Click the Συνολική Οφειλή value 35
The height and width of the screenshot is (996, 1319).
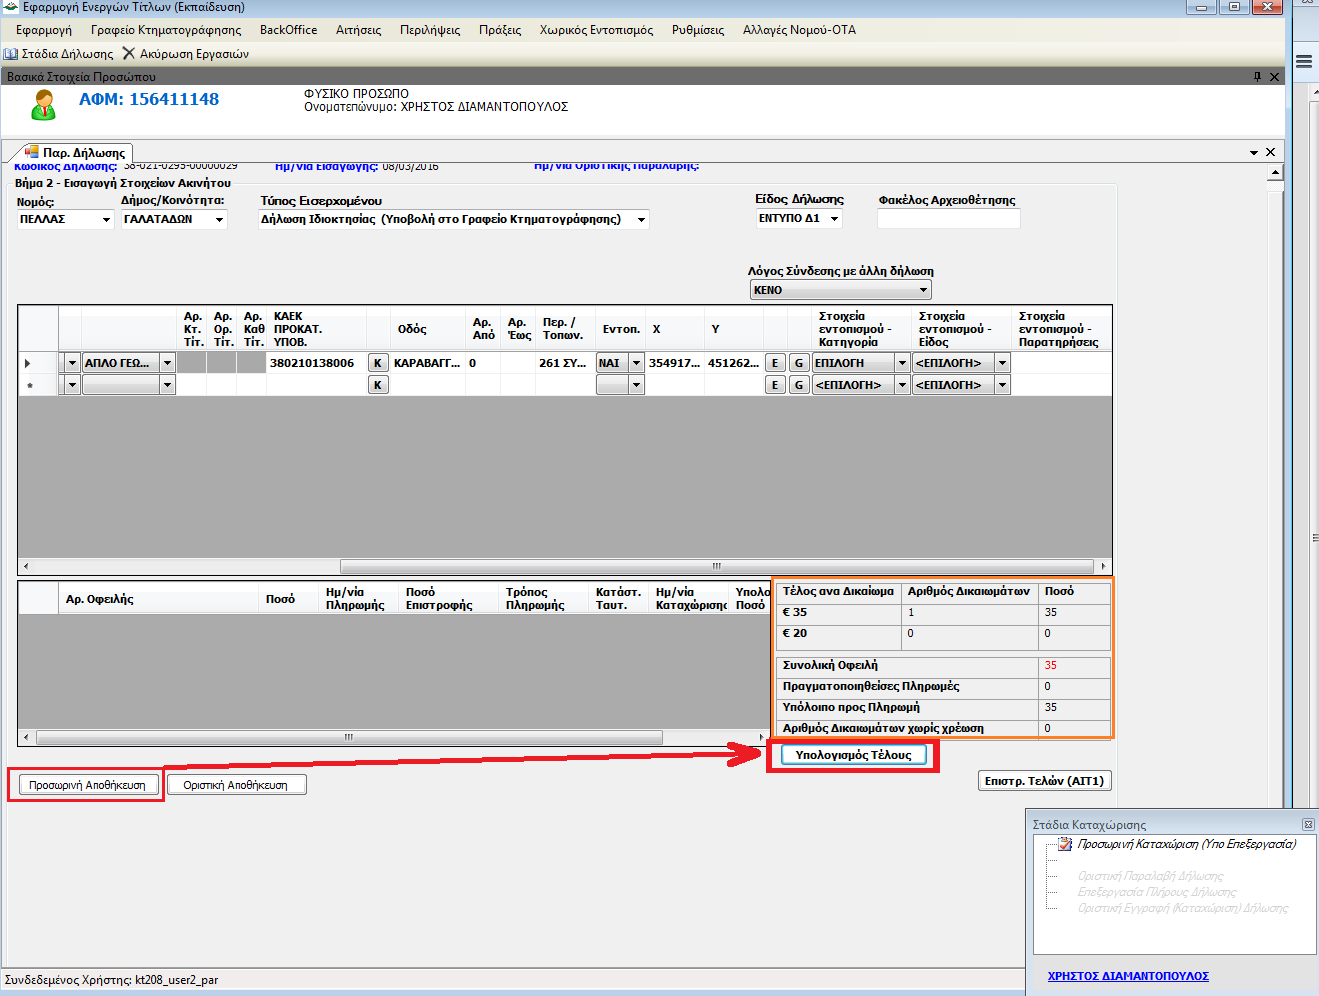pyautogui.click(x=1051, y=665)
